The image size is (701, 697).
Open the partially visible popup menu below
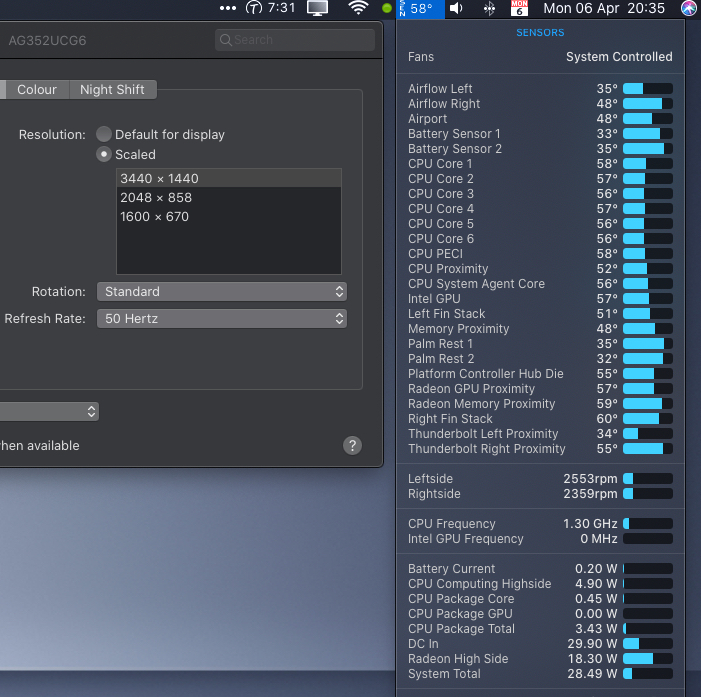[x=49, y=411]
